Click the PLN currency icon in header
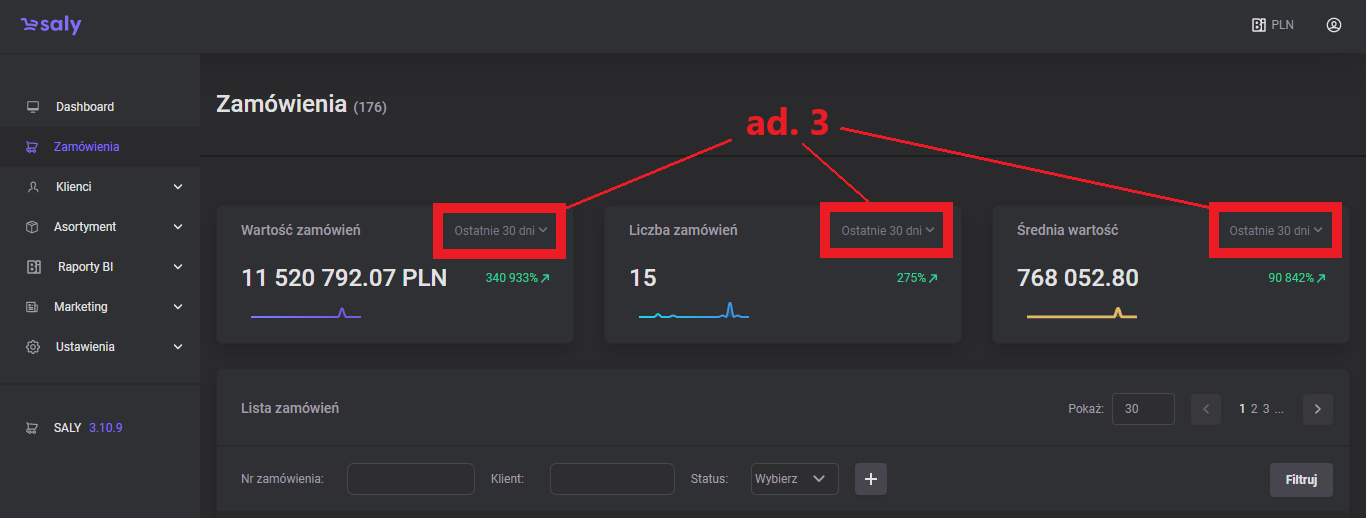Image resolution: width=1366 pixels, height=518 pixels. (x=1259, y=25)
